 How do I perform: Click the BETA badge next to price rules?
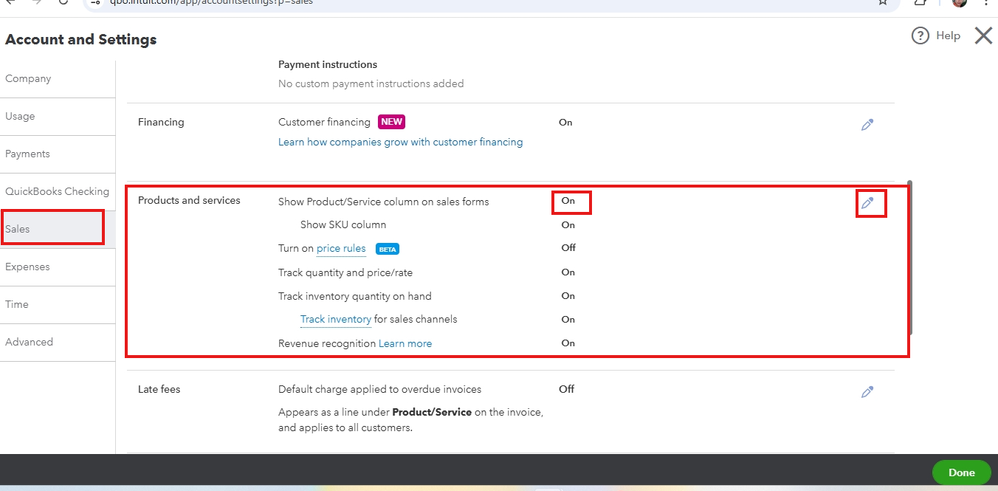pos(387,249)
